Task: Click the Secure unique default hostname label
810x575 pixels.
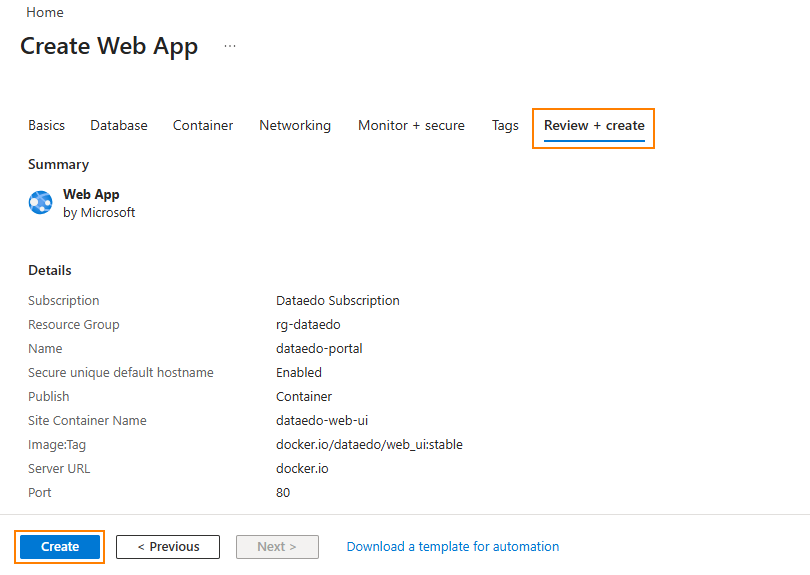Action: pyautogui.click(x=121, y=373)
